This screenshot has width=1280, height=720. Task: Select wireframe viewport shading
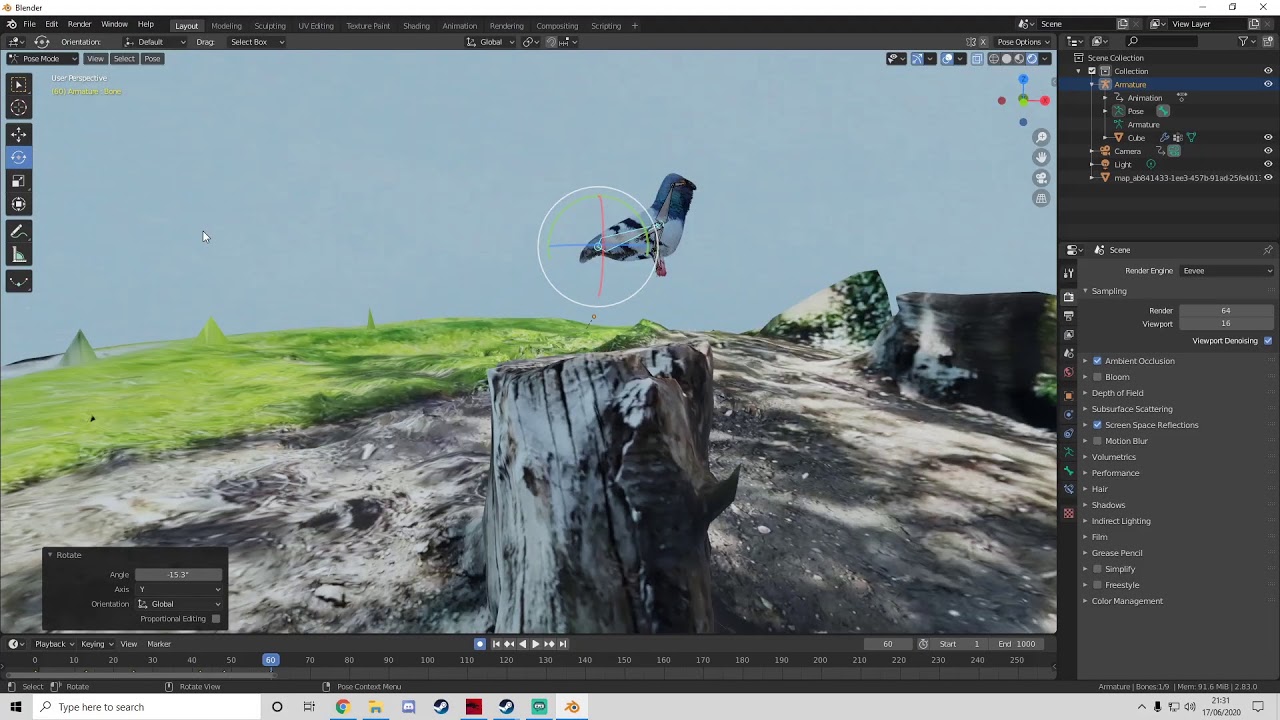click(993, 58)
